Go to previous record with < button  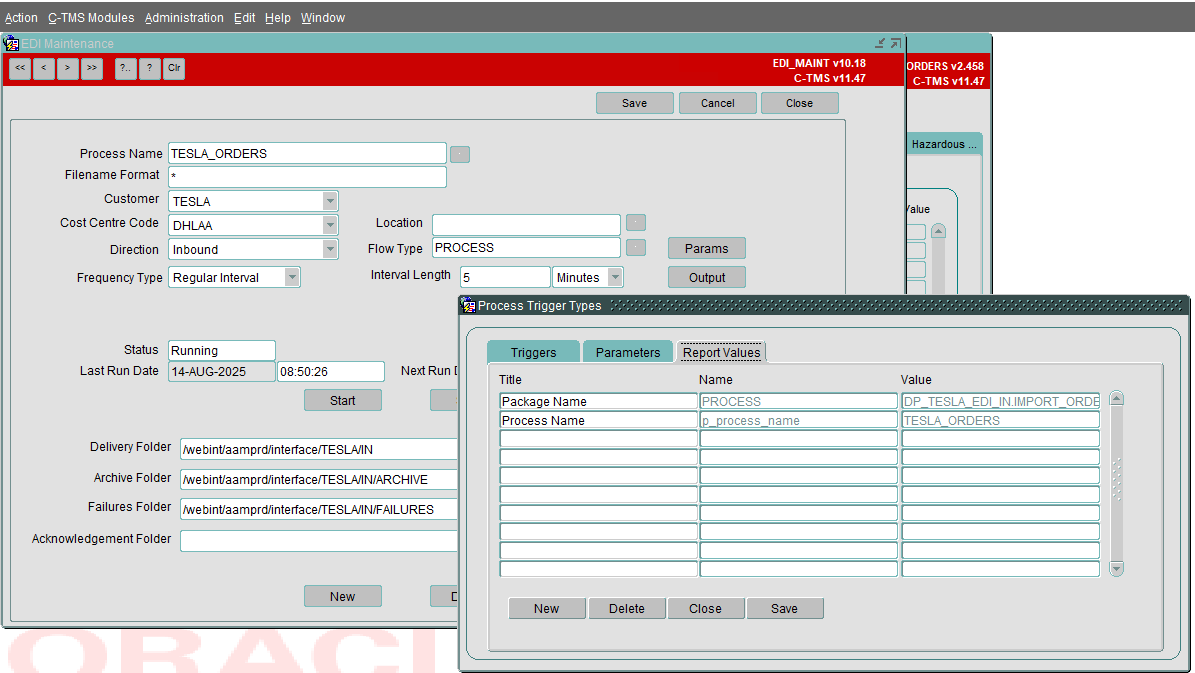tap(43, 68)
